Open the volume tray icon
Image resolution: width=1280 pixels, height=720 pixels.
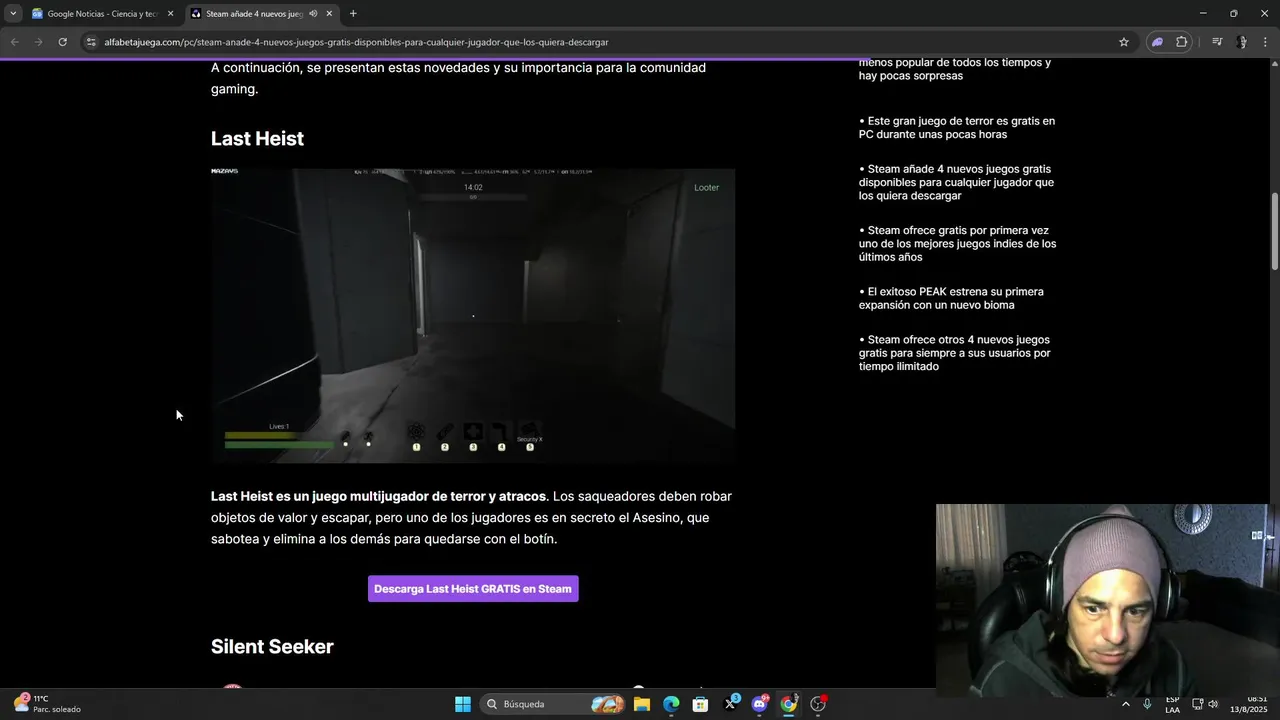1213,704
